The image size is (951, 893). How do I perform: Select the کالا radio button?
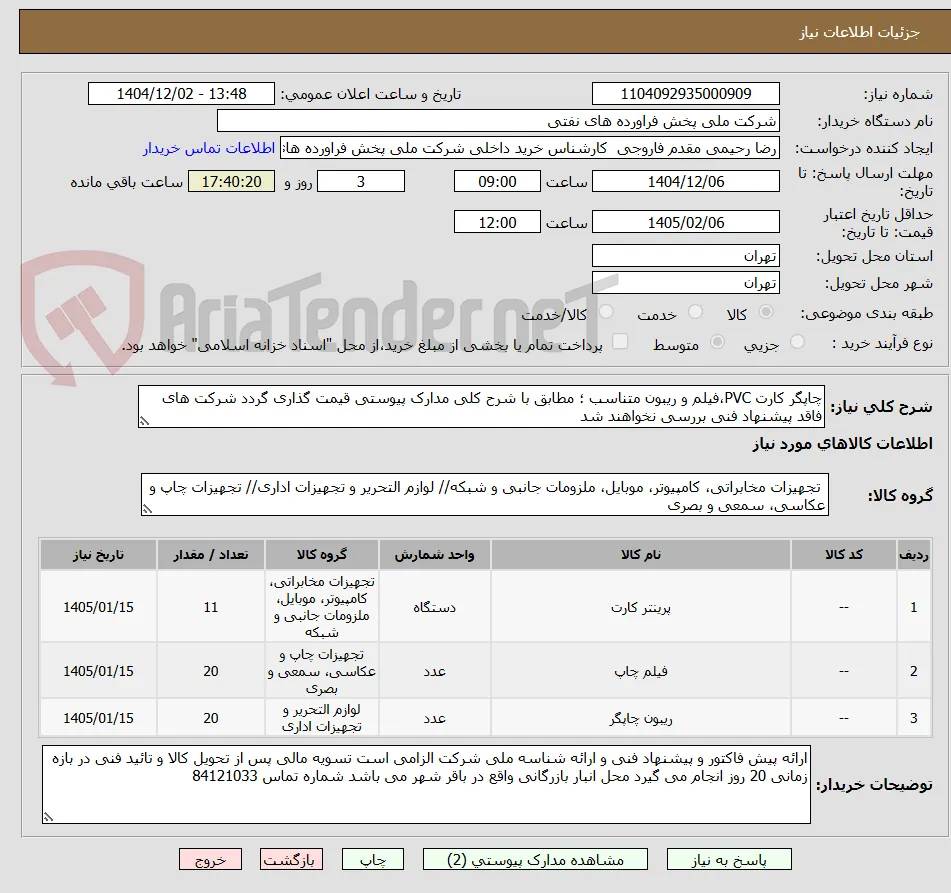[x=766, y=312]
